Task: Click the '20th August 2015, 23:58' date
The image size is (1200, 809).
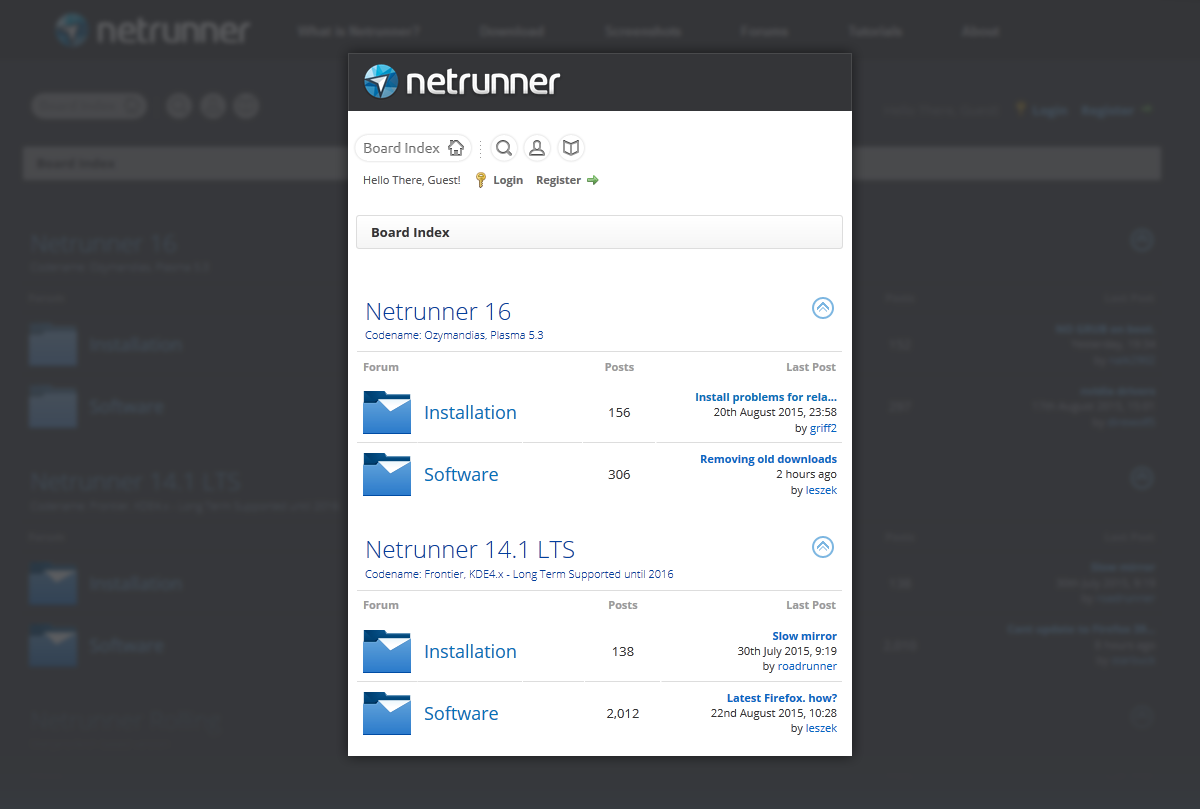Action: tap(775, 412)
